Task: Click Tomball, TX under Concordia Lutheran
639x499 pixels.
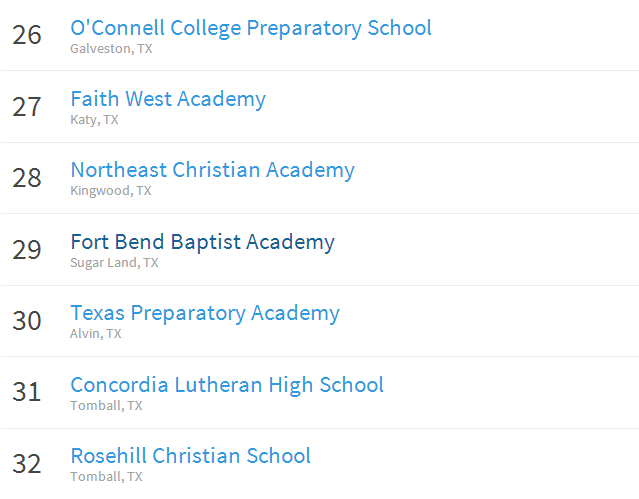Action: click(106, 406)
